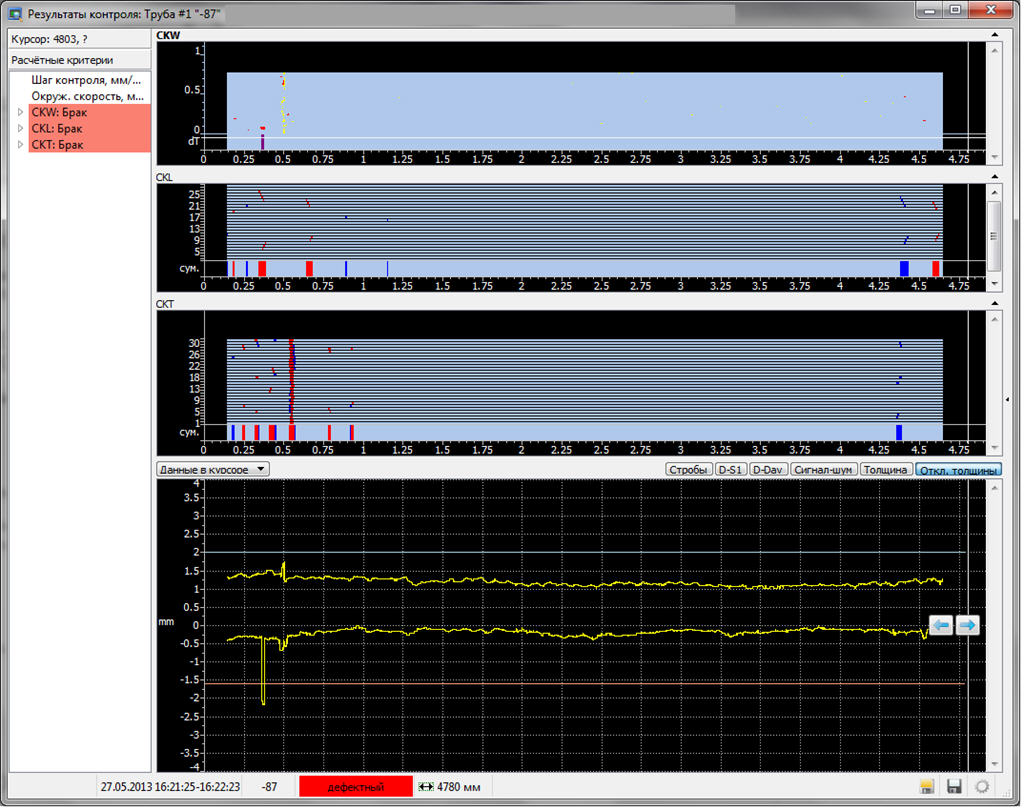Image resolution: width=1024 pixels, height=810 pixels.
Task: Click the application icon in the title bar
Action: click(14, 13)
